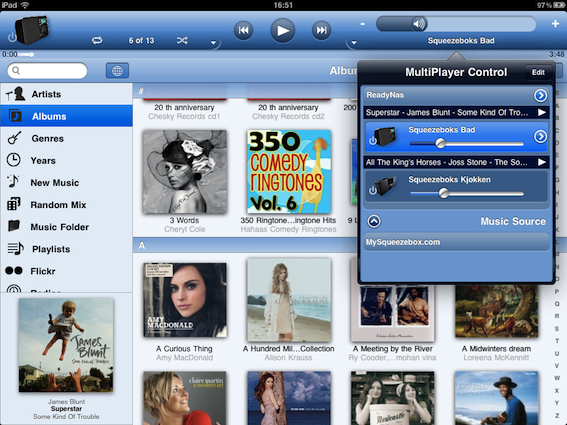Skip to previous track
Image resolution: width=567 pixels, height=425 pixels.
click(x=243, y=30)
